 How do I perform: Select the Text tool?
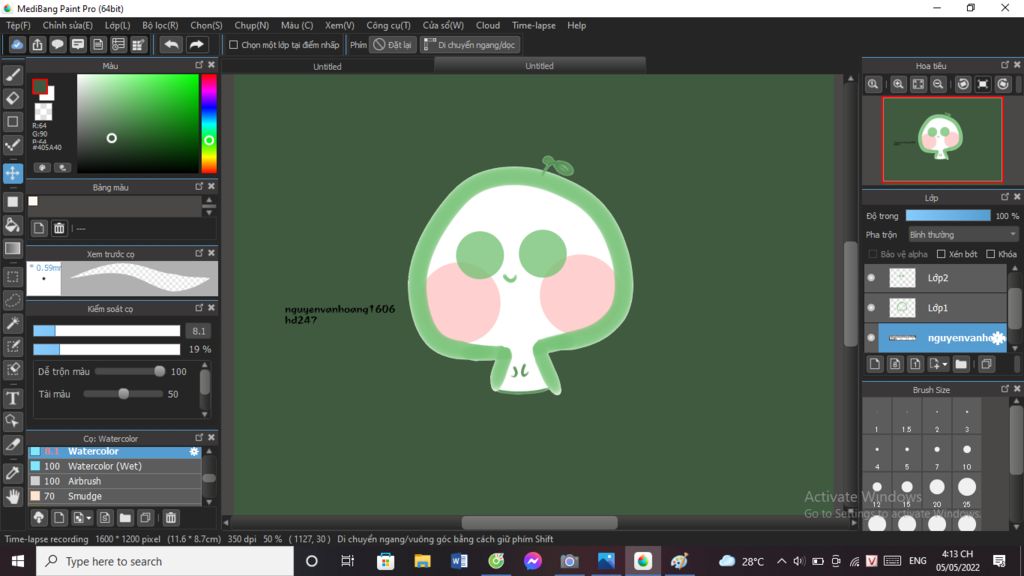click(12, 398)
